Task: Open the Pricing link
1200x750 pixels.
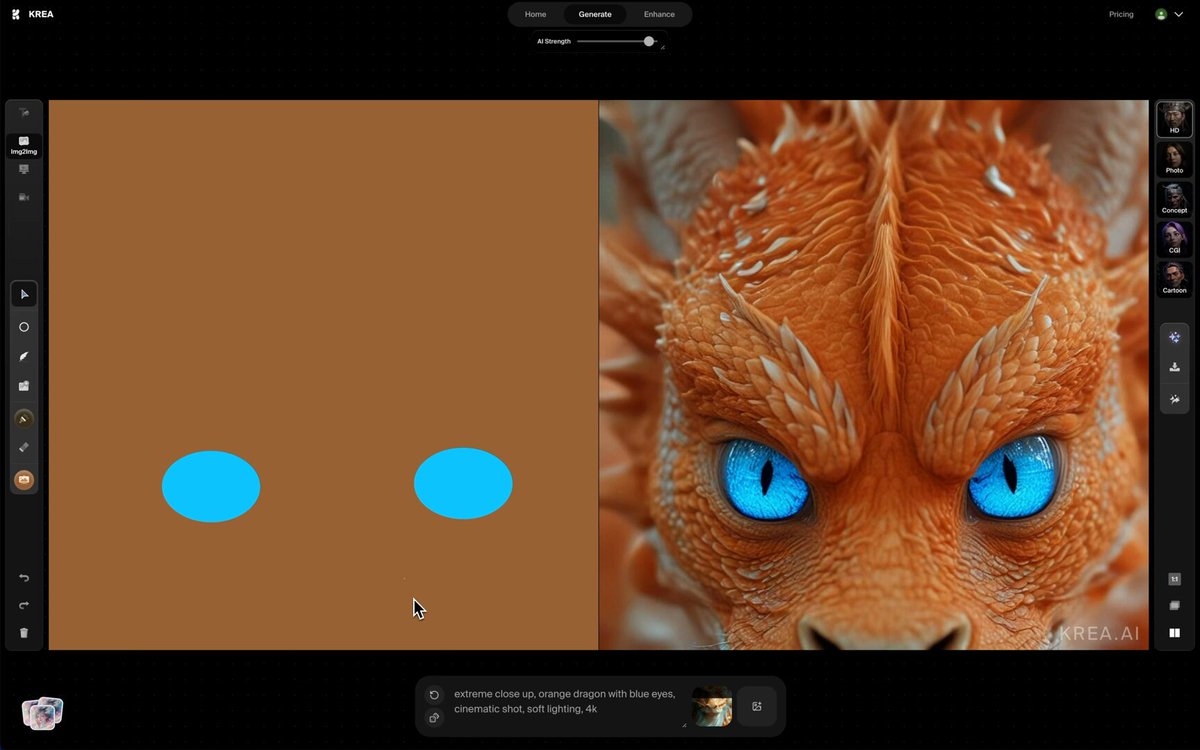Action: point(1121,14)
